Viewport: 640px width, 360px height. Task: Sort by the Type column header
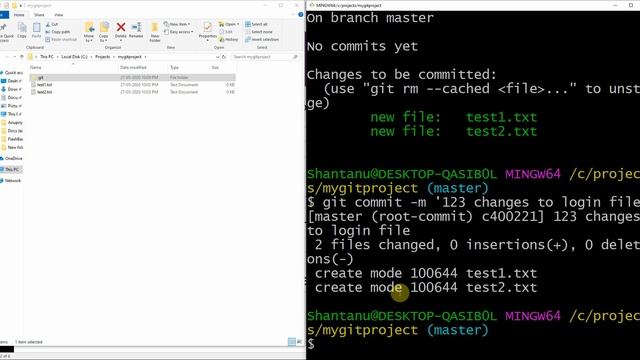[x=174, y=67]
